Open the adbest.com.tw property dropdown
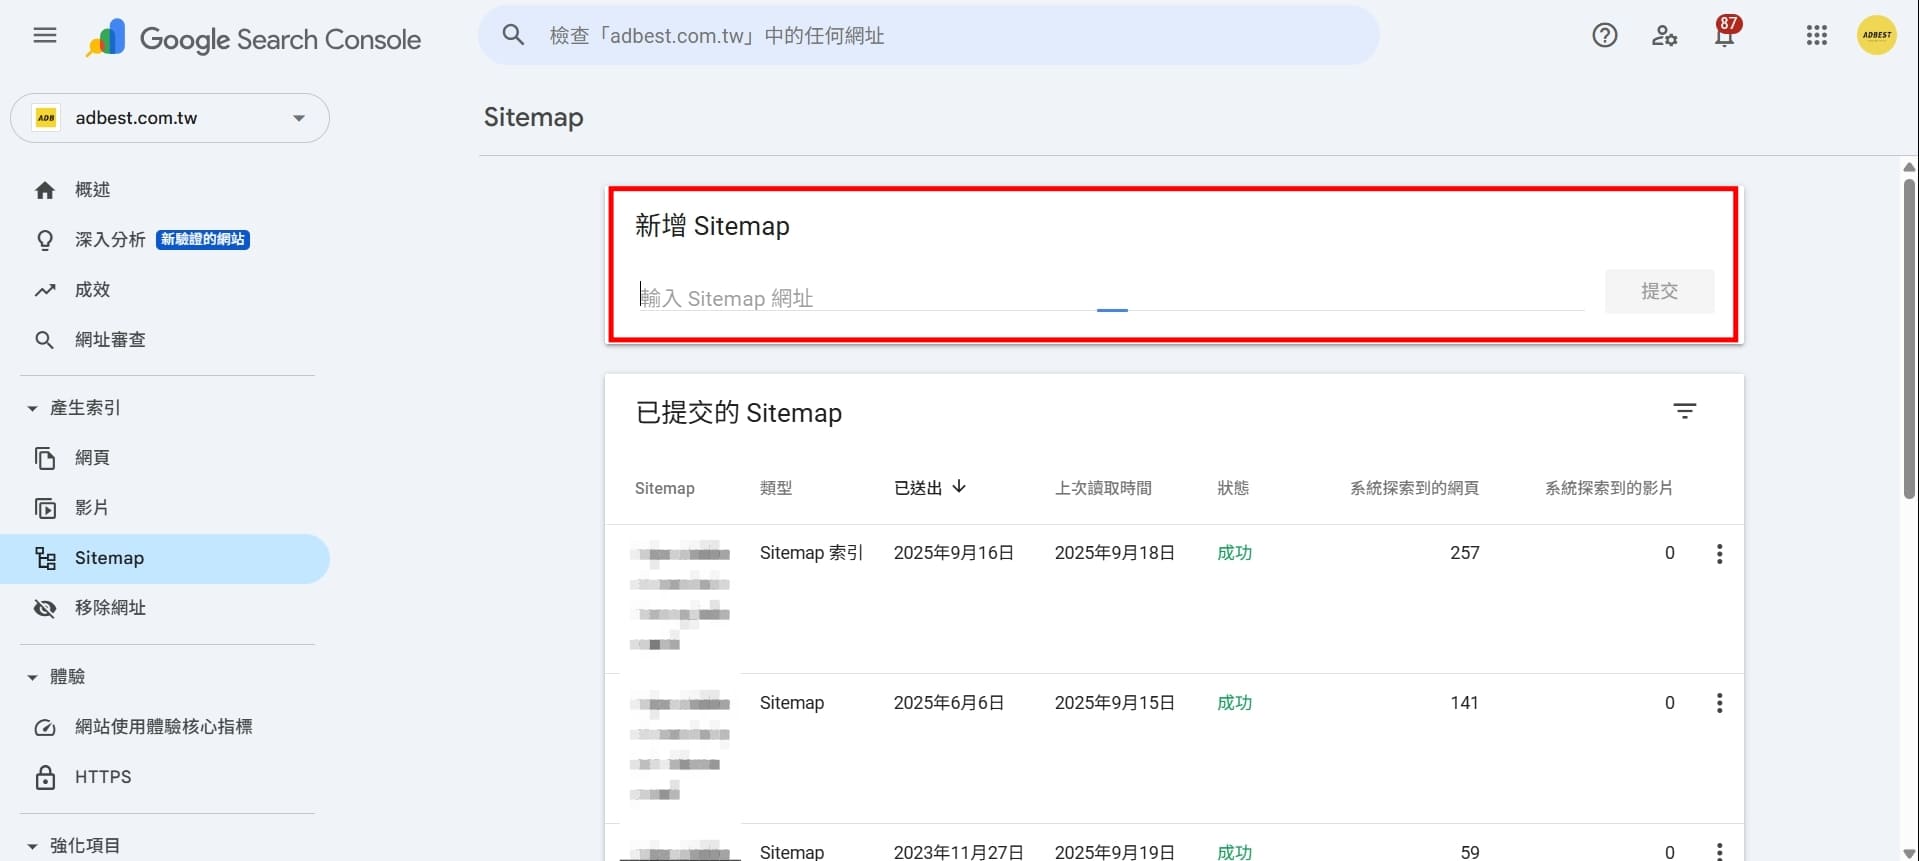The height and width of the screenshot is (861, 1919). (170, 118)
